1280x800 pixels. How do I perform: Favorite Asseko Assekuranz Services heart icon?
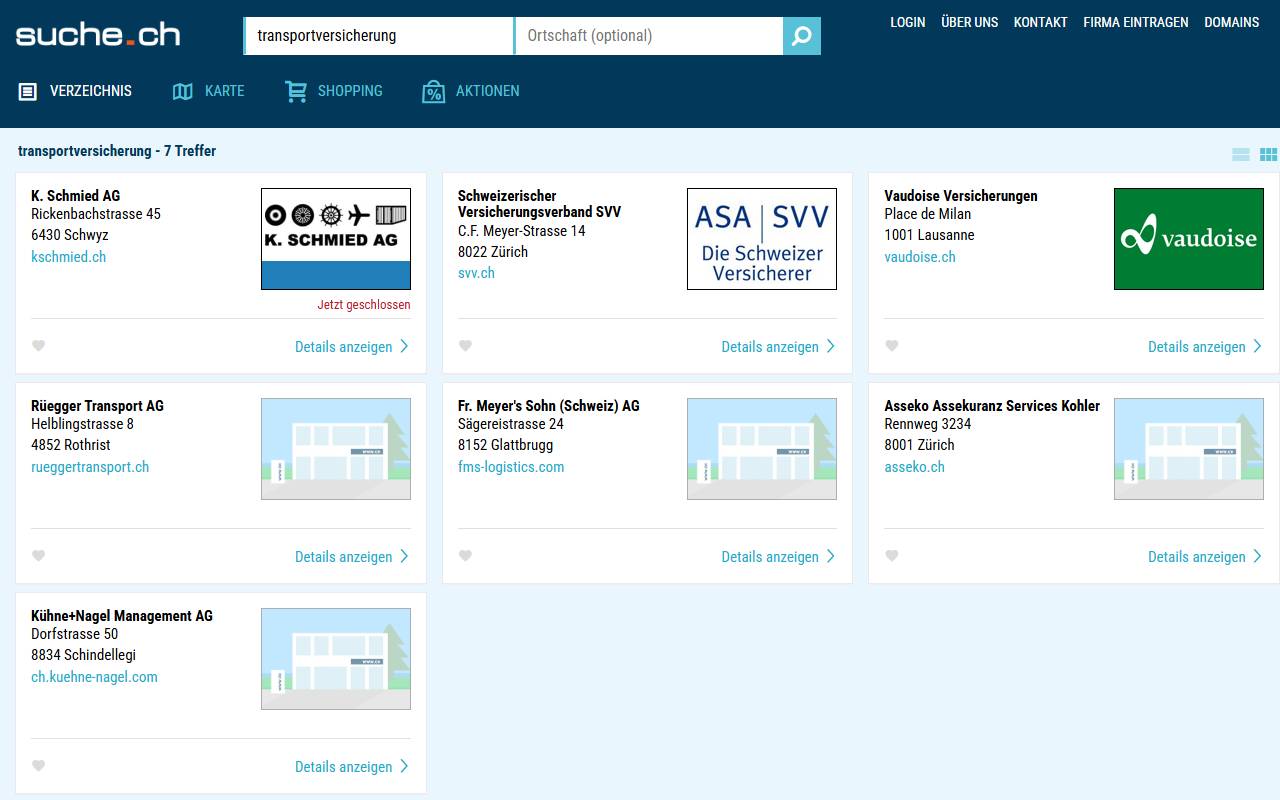click(x=892, y=556)
